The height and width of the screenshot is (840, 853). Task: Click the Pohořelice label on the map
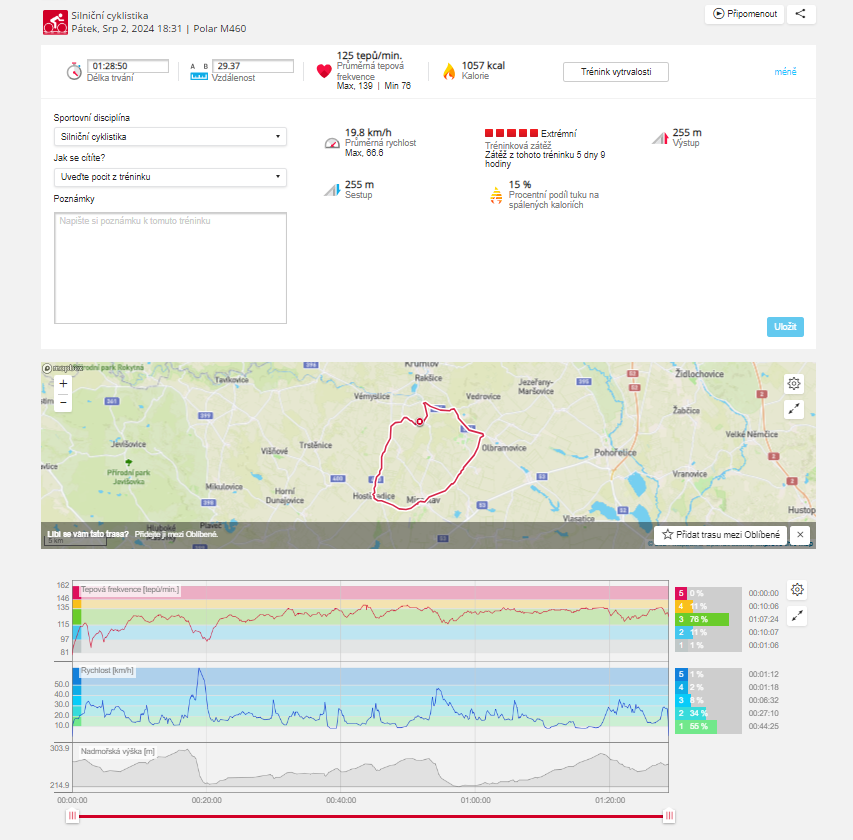pyautogui.click(x=615, y=453)
